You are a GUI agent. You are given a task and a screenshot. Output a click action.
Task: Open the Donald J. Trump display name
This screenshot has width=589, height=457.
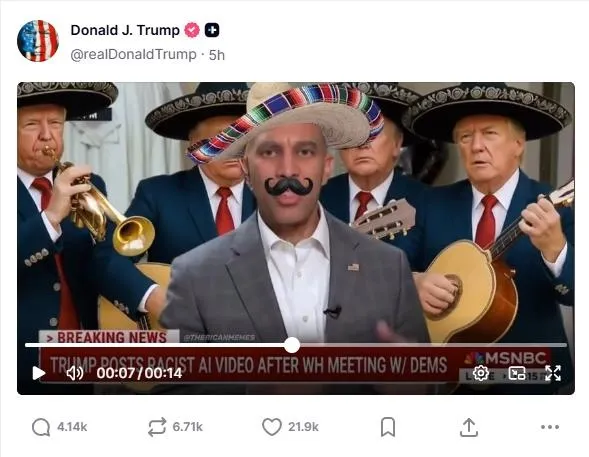(x=125, y=30)
